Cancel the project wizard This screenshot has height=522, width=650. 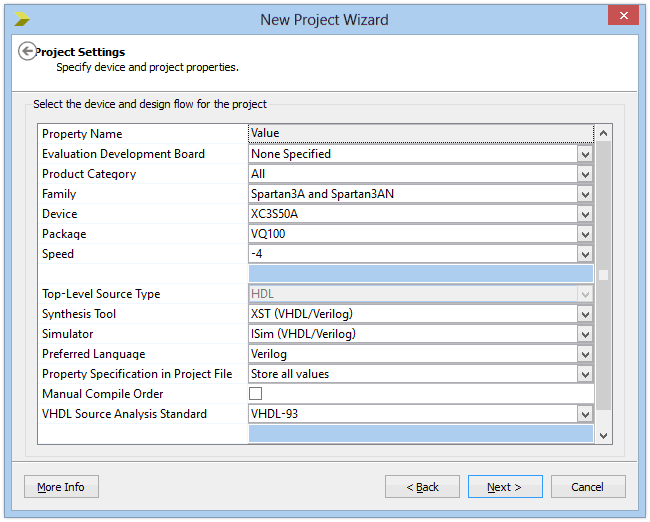click(587, 487)
